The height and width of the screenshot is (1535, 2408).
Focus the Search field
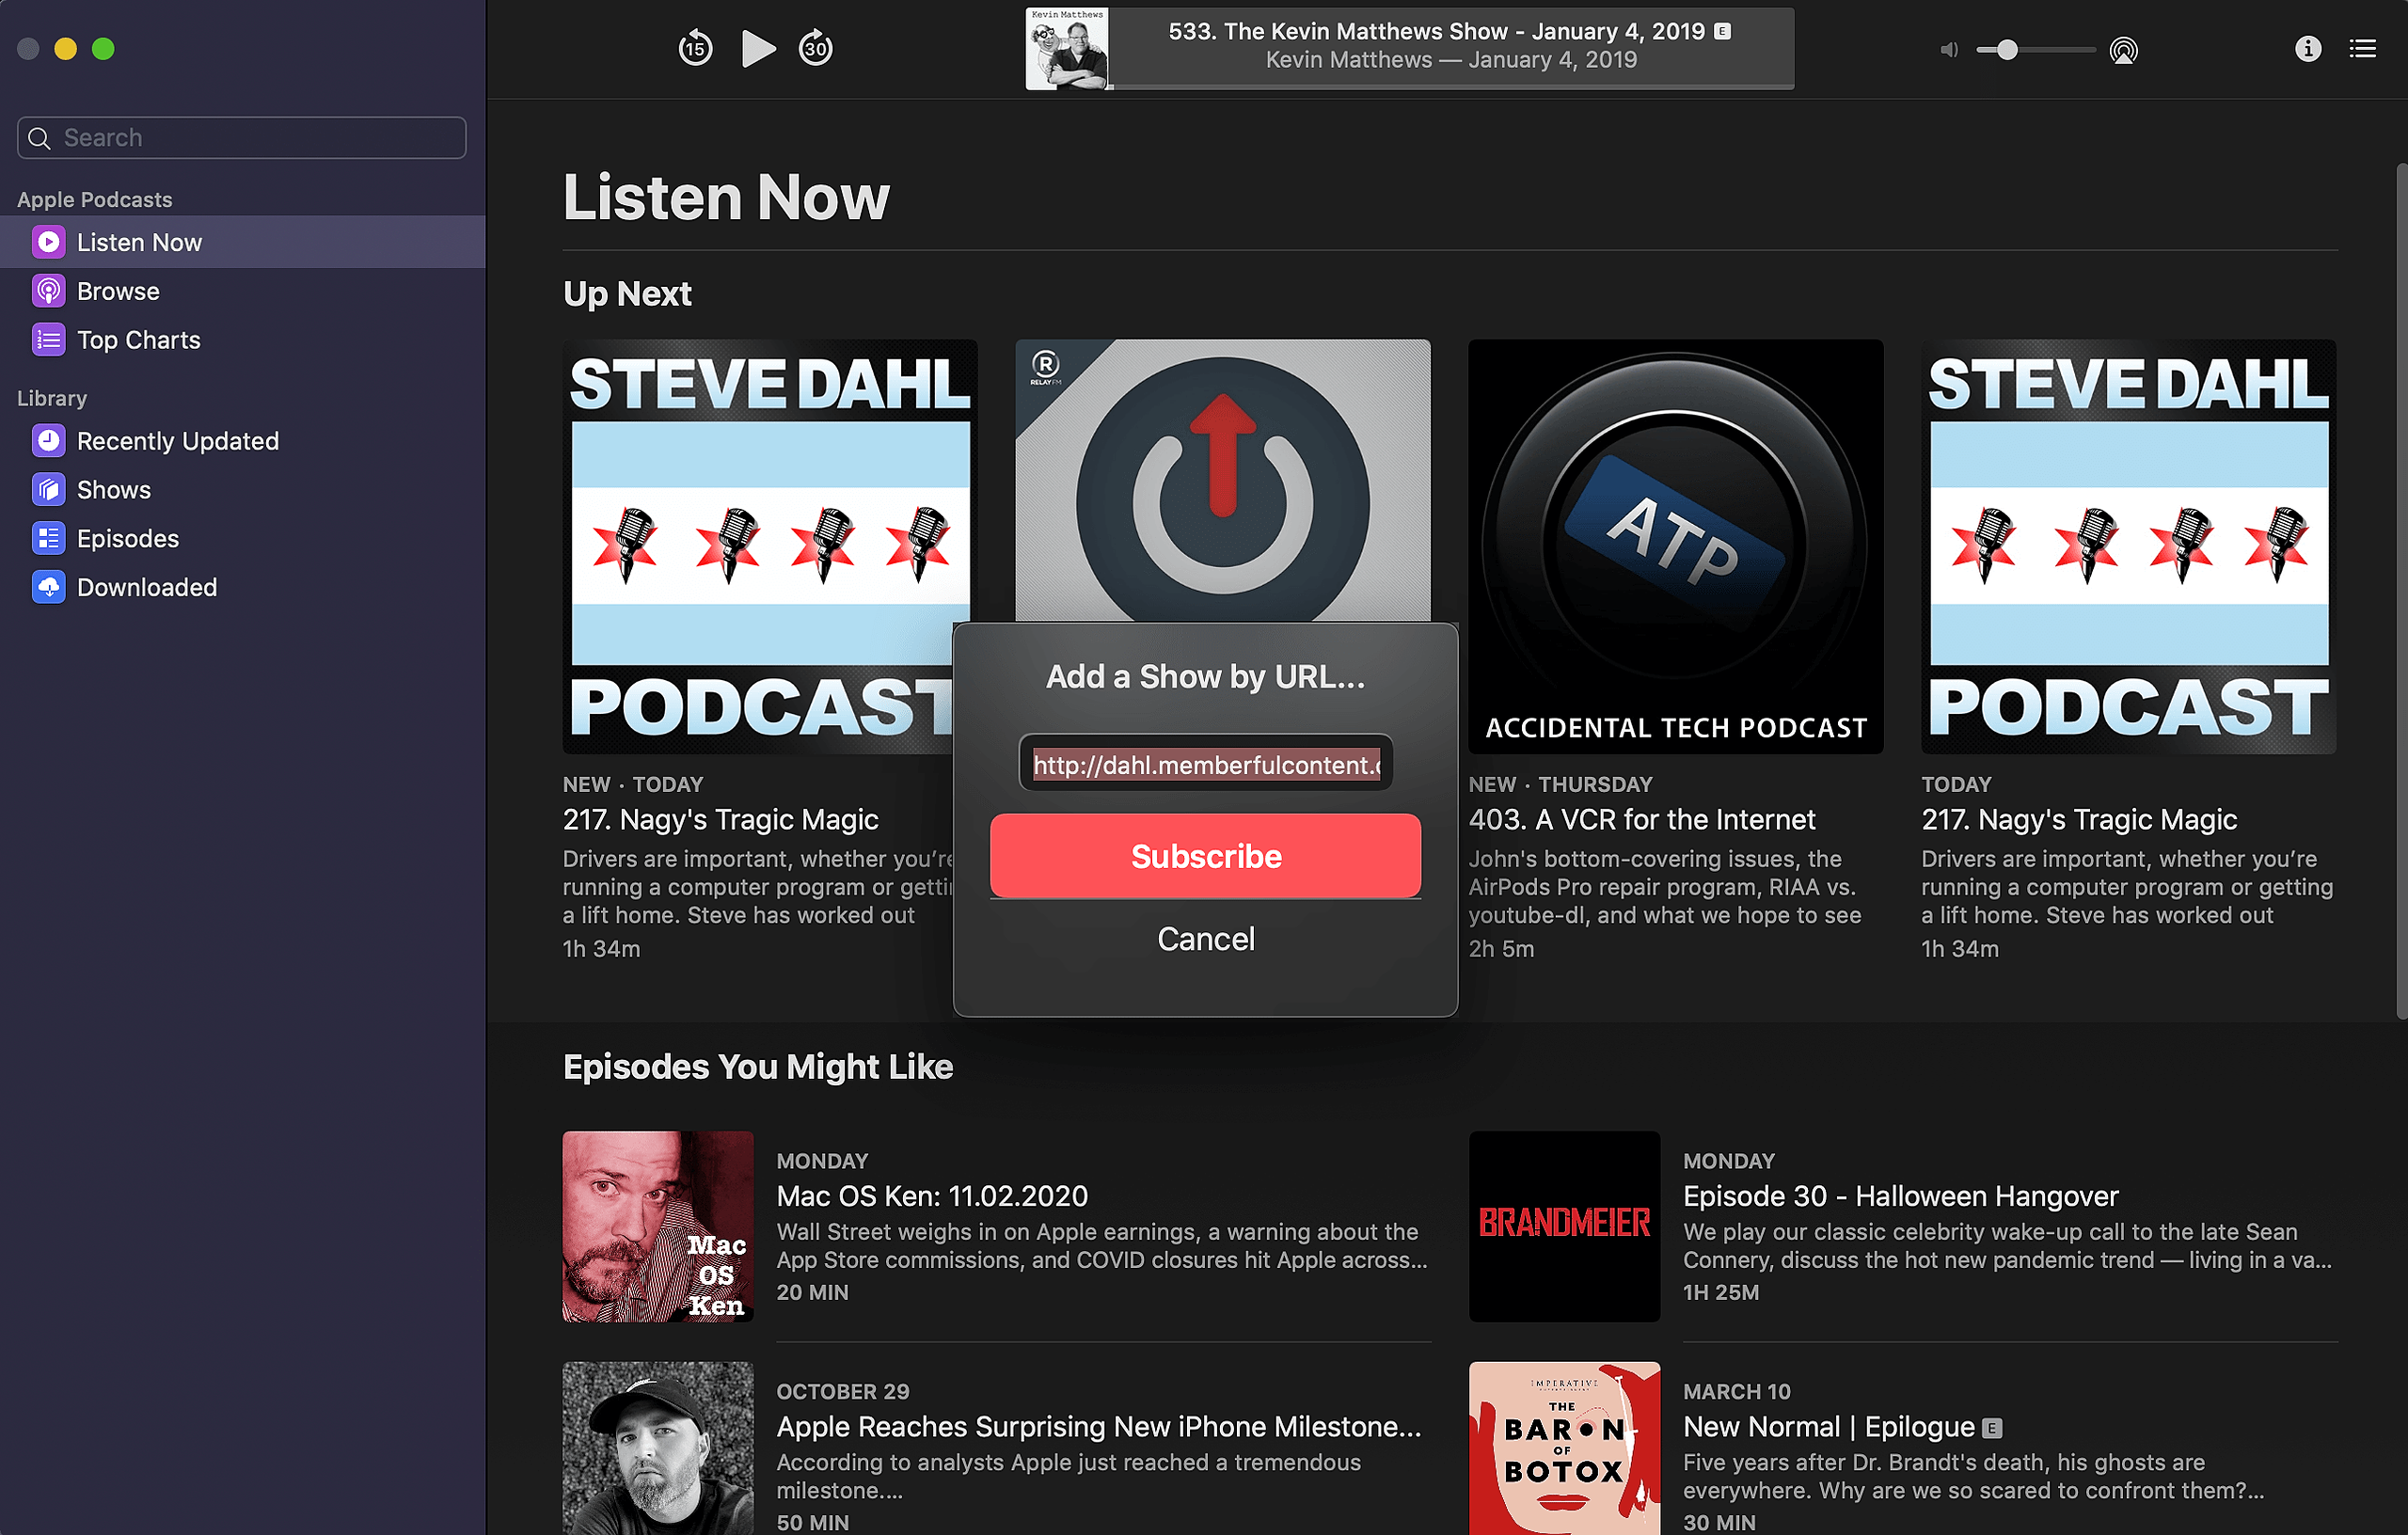[242, 138]
